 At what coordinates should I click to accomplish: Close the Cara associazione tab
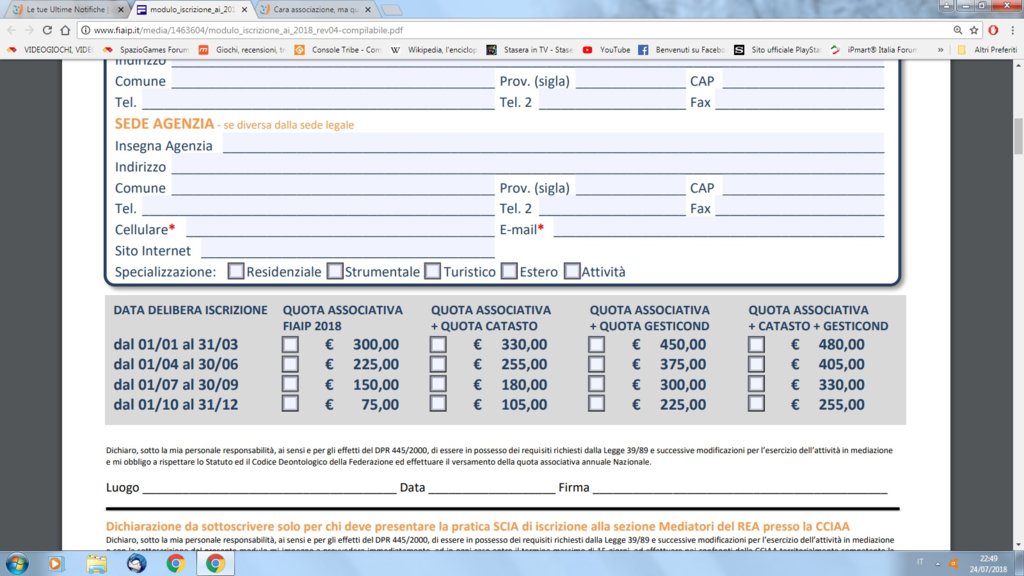coord(368,10)
